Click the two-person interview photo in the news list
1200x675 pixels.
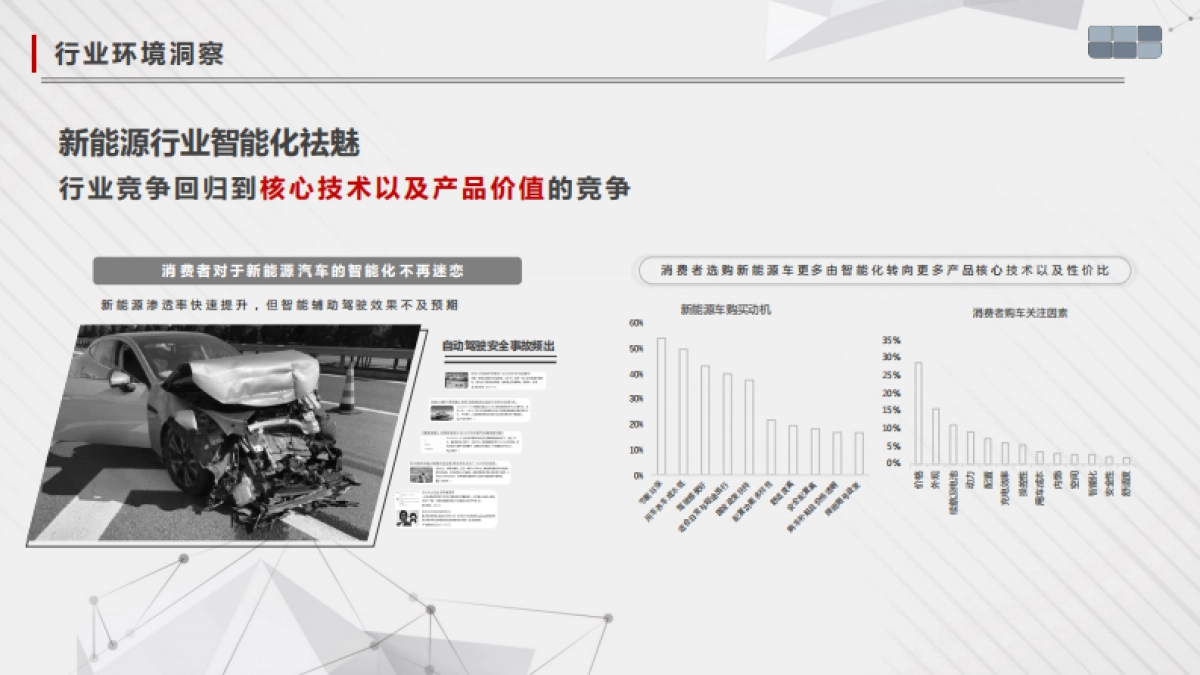(406, 518)
